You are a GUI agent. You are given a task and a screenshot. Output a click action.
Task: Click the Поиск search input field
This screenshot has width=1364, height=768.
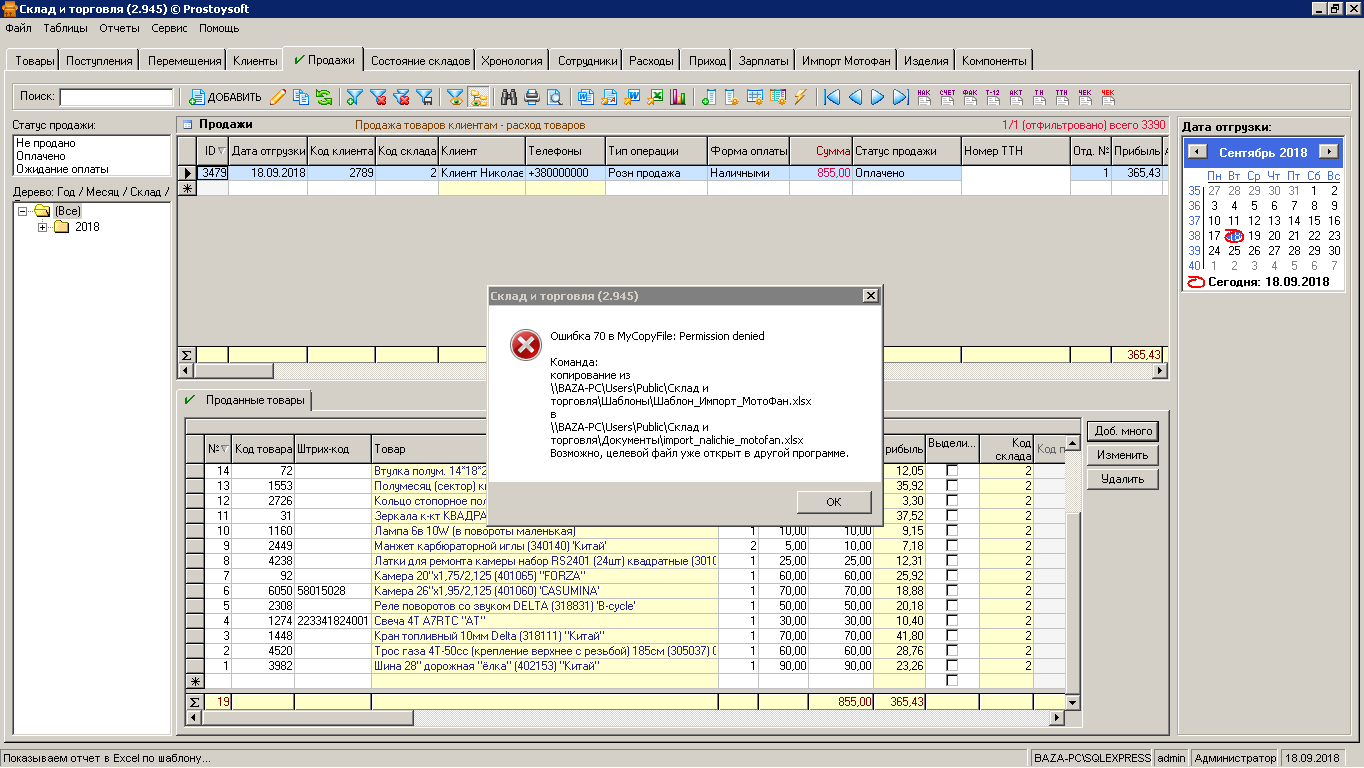[116, 97]
